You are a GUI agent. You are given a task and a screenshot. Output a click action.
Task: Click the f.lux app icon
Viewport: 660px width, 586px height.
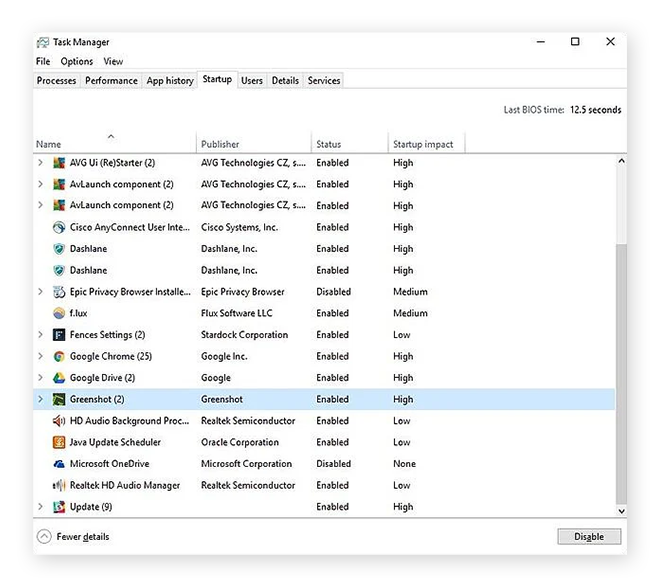coord(59,313)
